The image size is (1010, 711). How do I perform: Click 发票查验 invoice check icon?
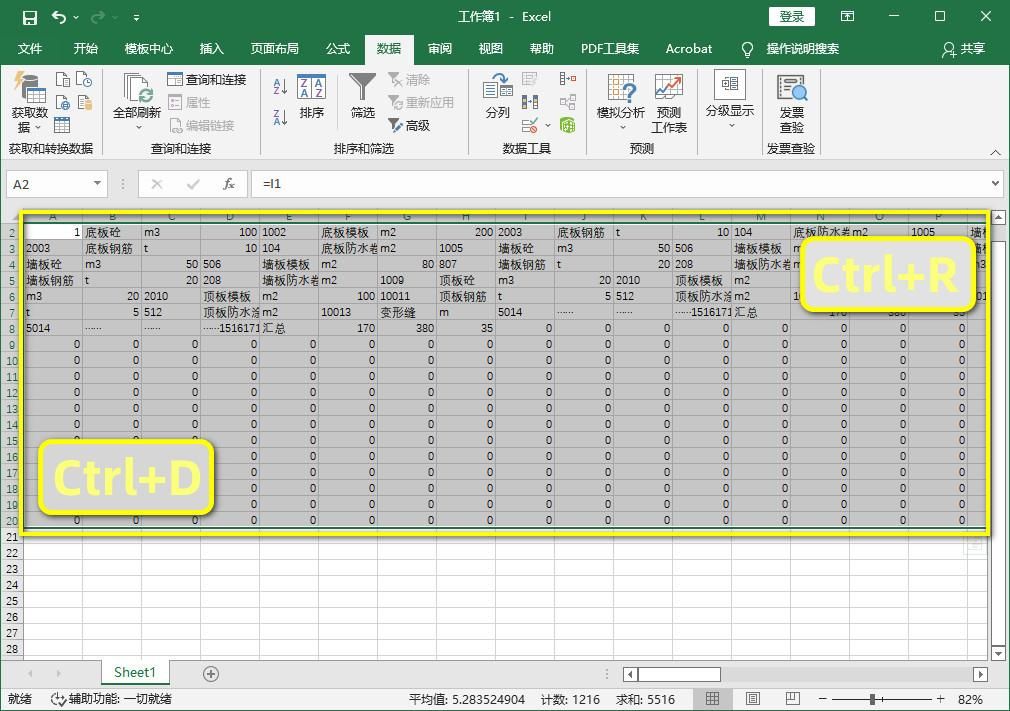click(792, 103)
